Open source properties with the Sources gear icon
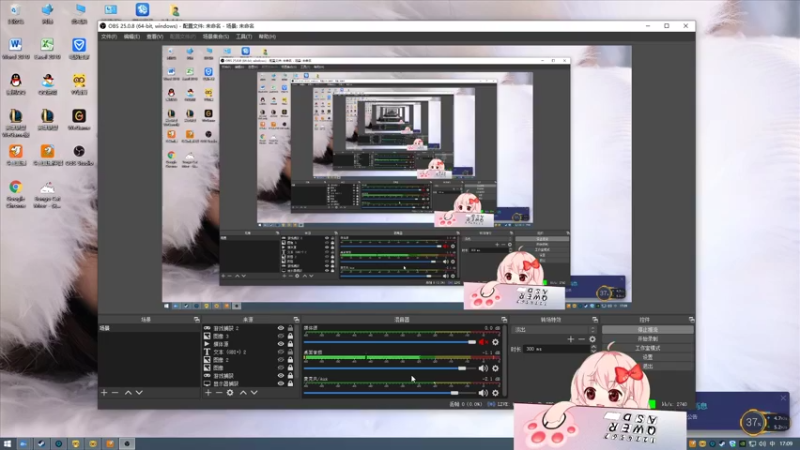 click(230, 393)
